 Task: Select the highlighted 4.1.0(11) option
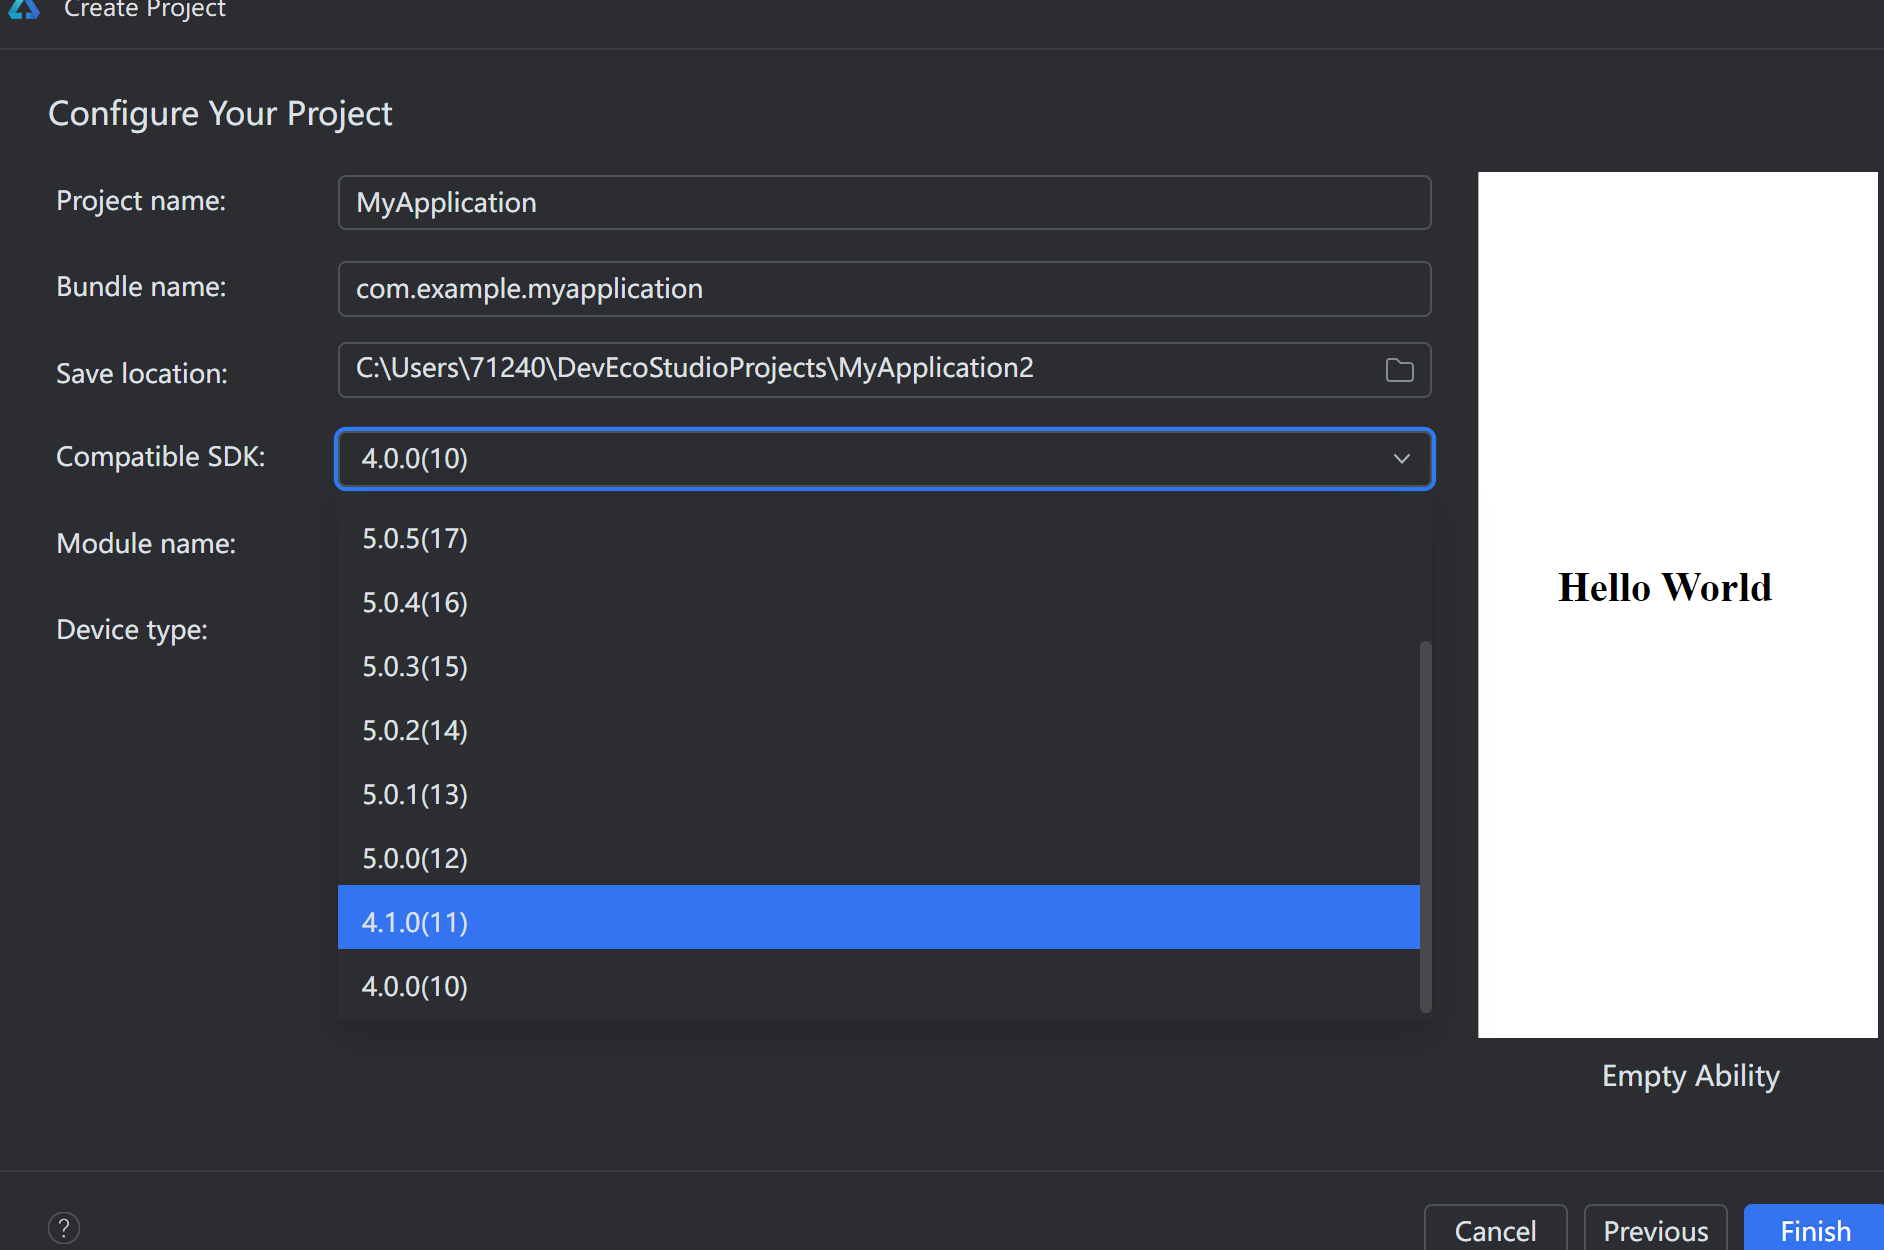pyautogui.click(x=414, y=922)
